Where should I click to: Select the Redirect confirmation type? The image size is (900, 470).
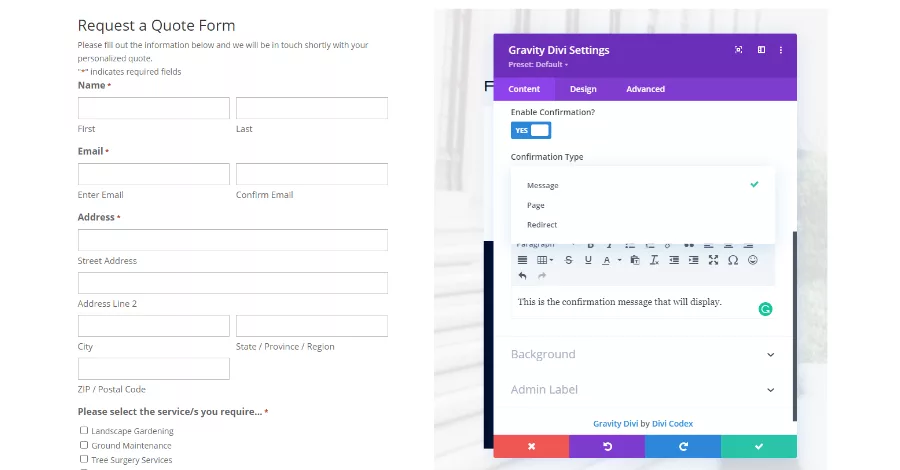pos(643,224)
